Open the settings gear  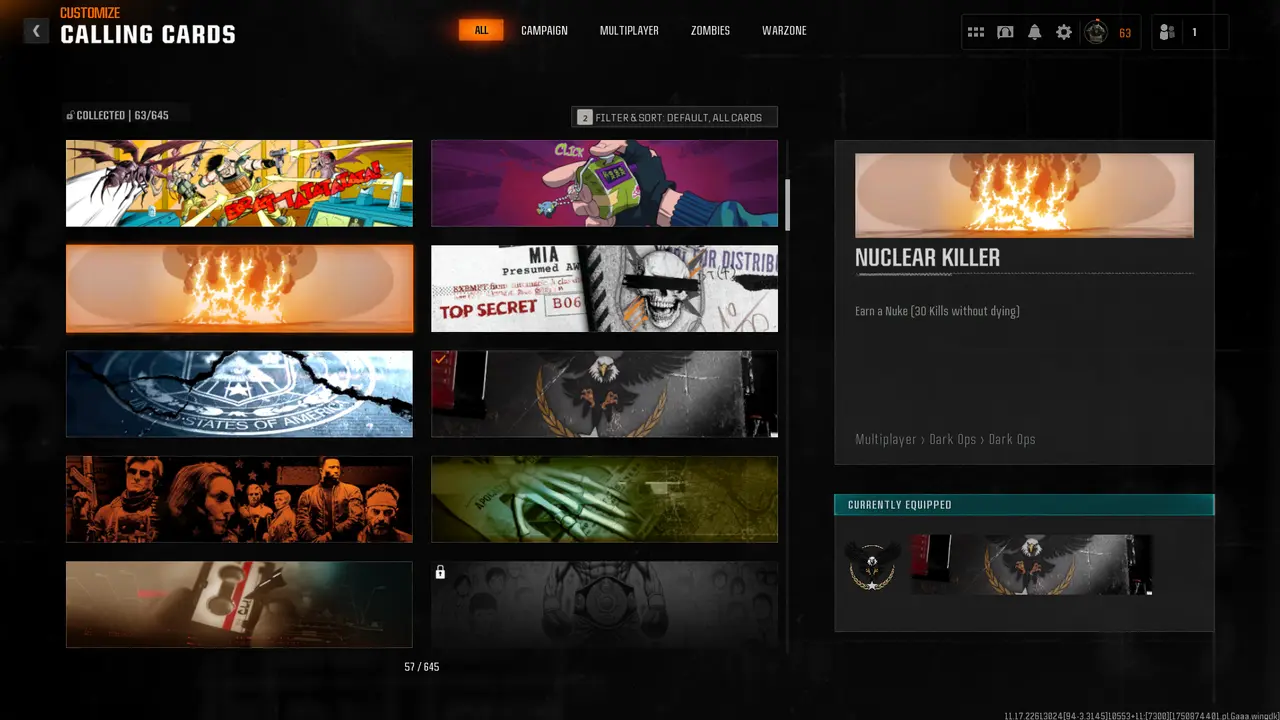coord(1064,32)
